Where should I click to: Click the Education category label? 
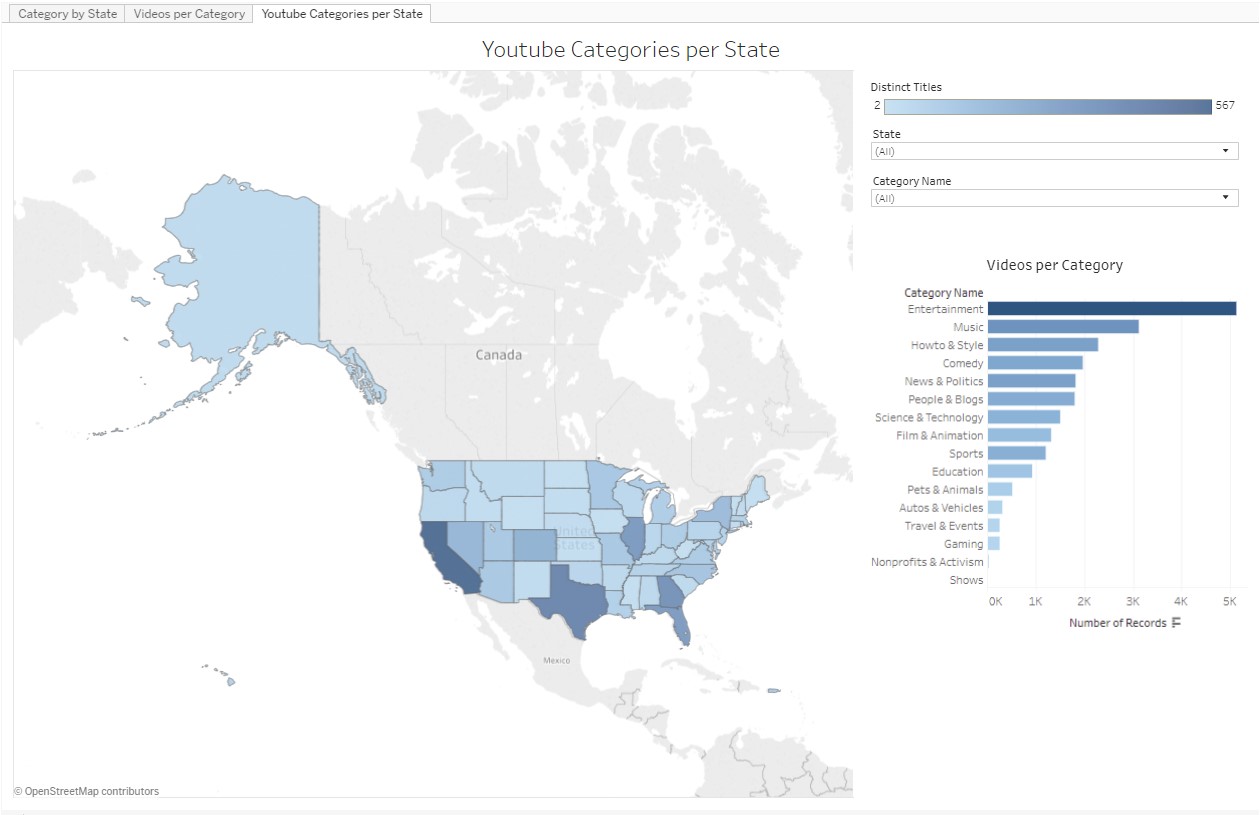pos(957,472)
